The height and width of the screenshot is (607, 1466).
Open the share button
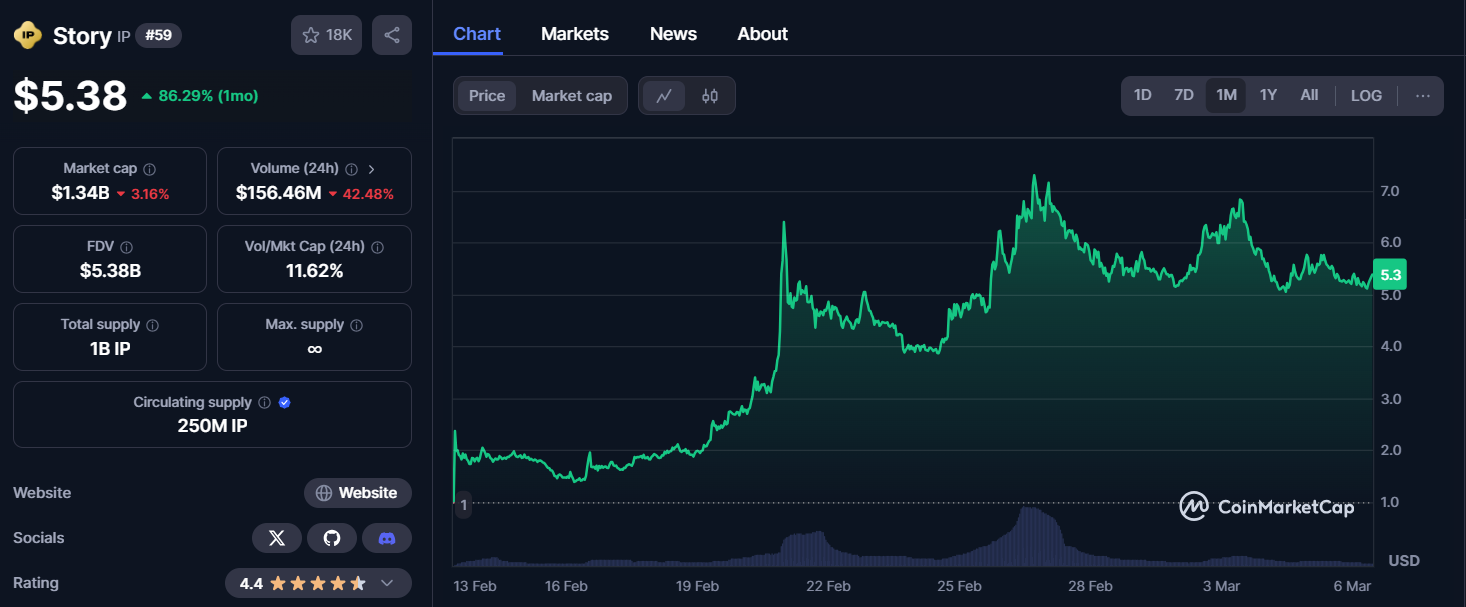point(392,35)
